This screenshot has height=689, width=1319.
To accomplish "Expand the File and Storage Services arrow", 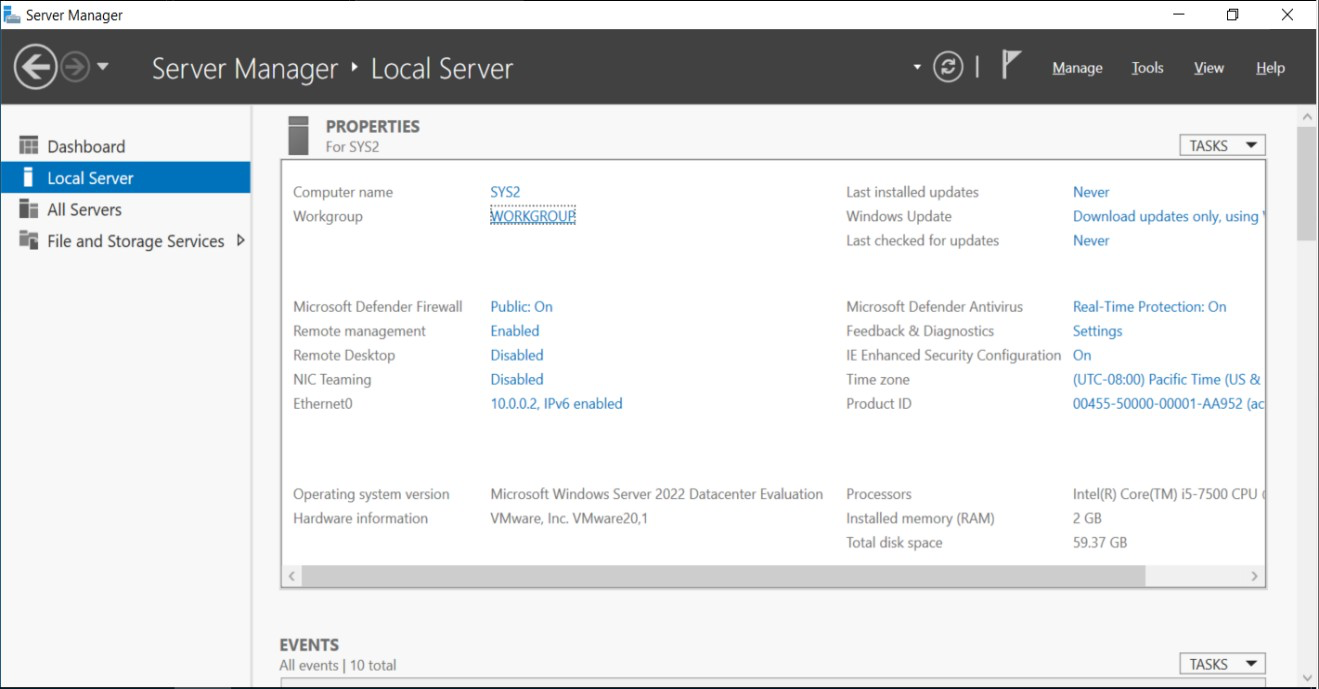I will [x=240, y=240].
